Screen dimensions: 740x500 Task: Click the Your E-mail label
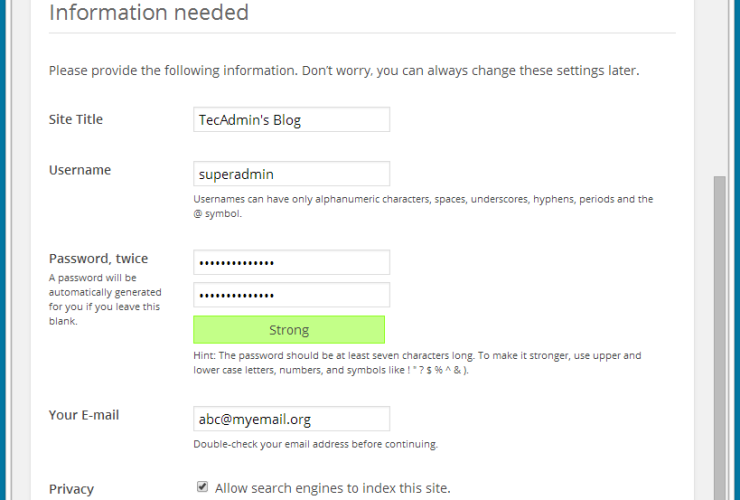(85, 415)
